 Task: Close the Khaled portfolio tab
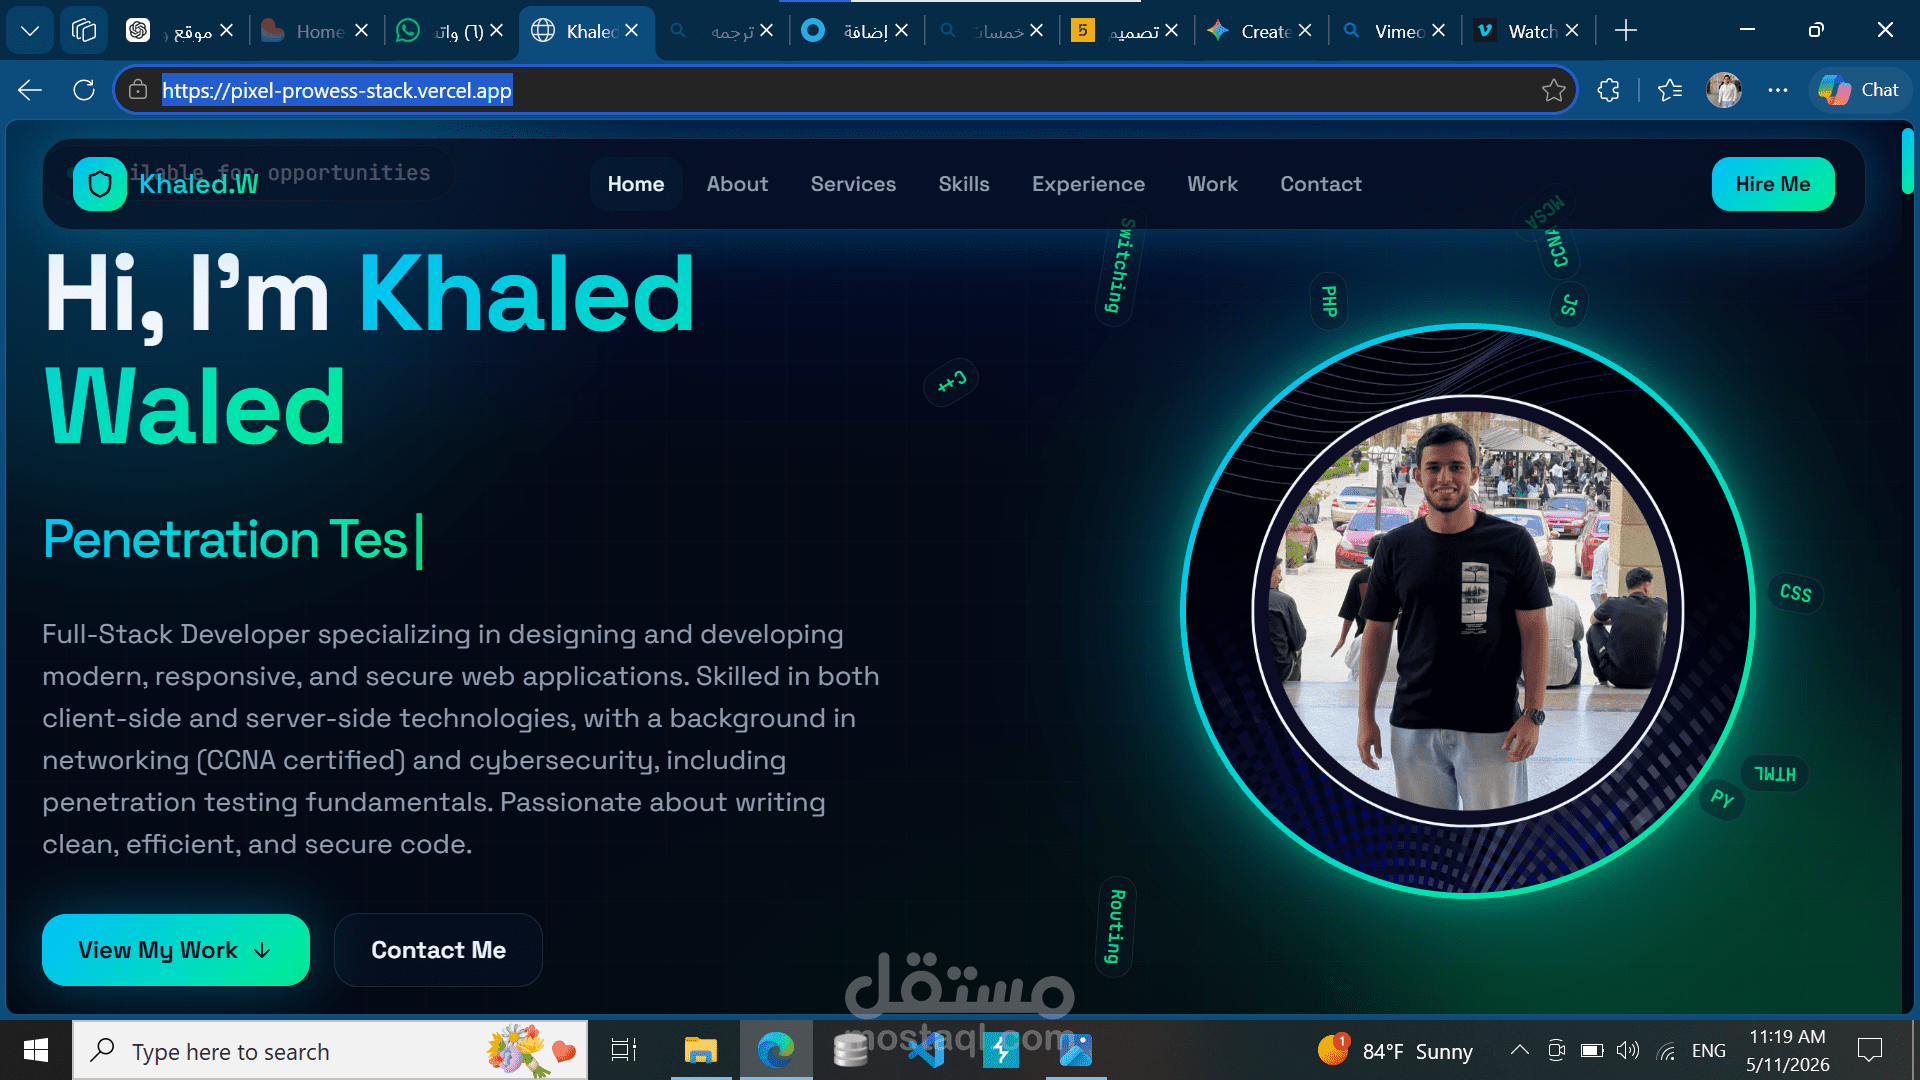coord(631,31)
